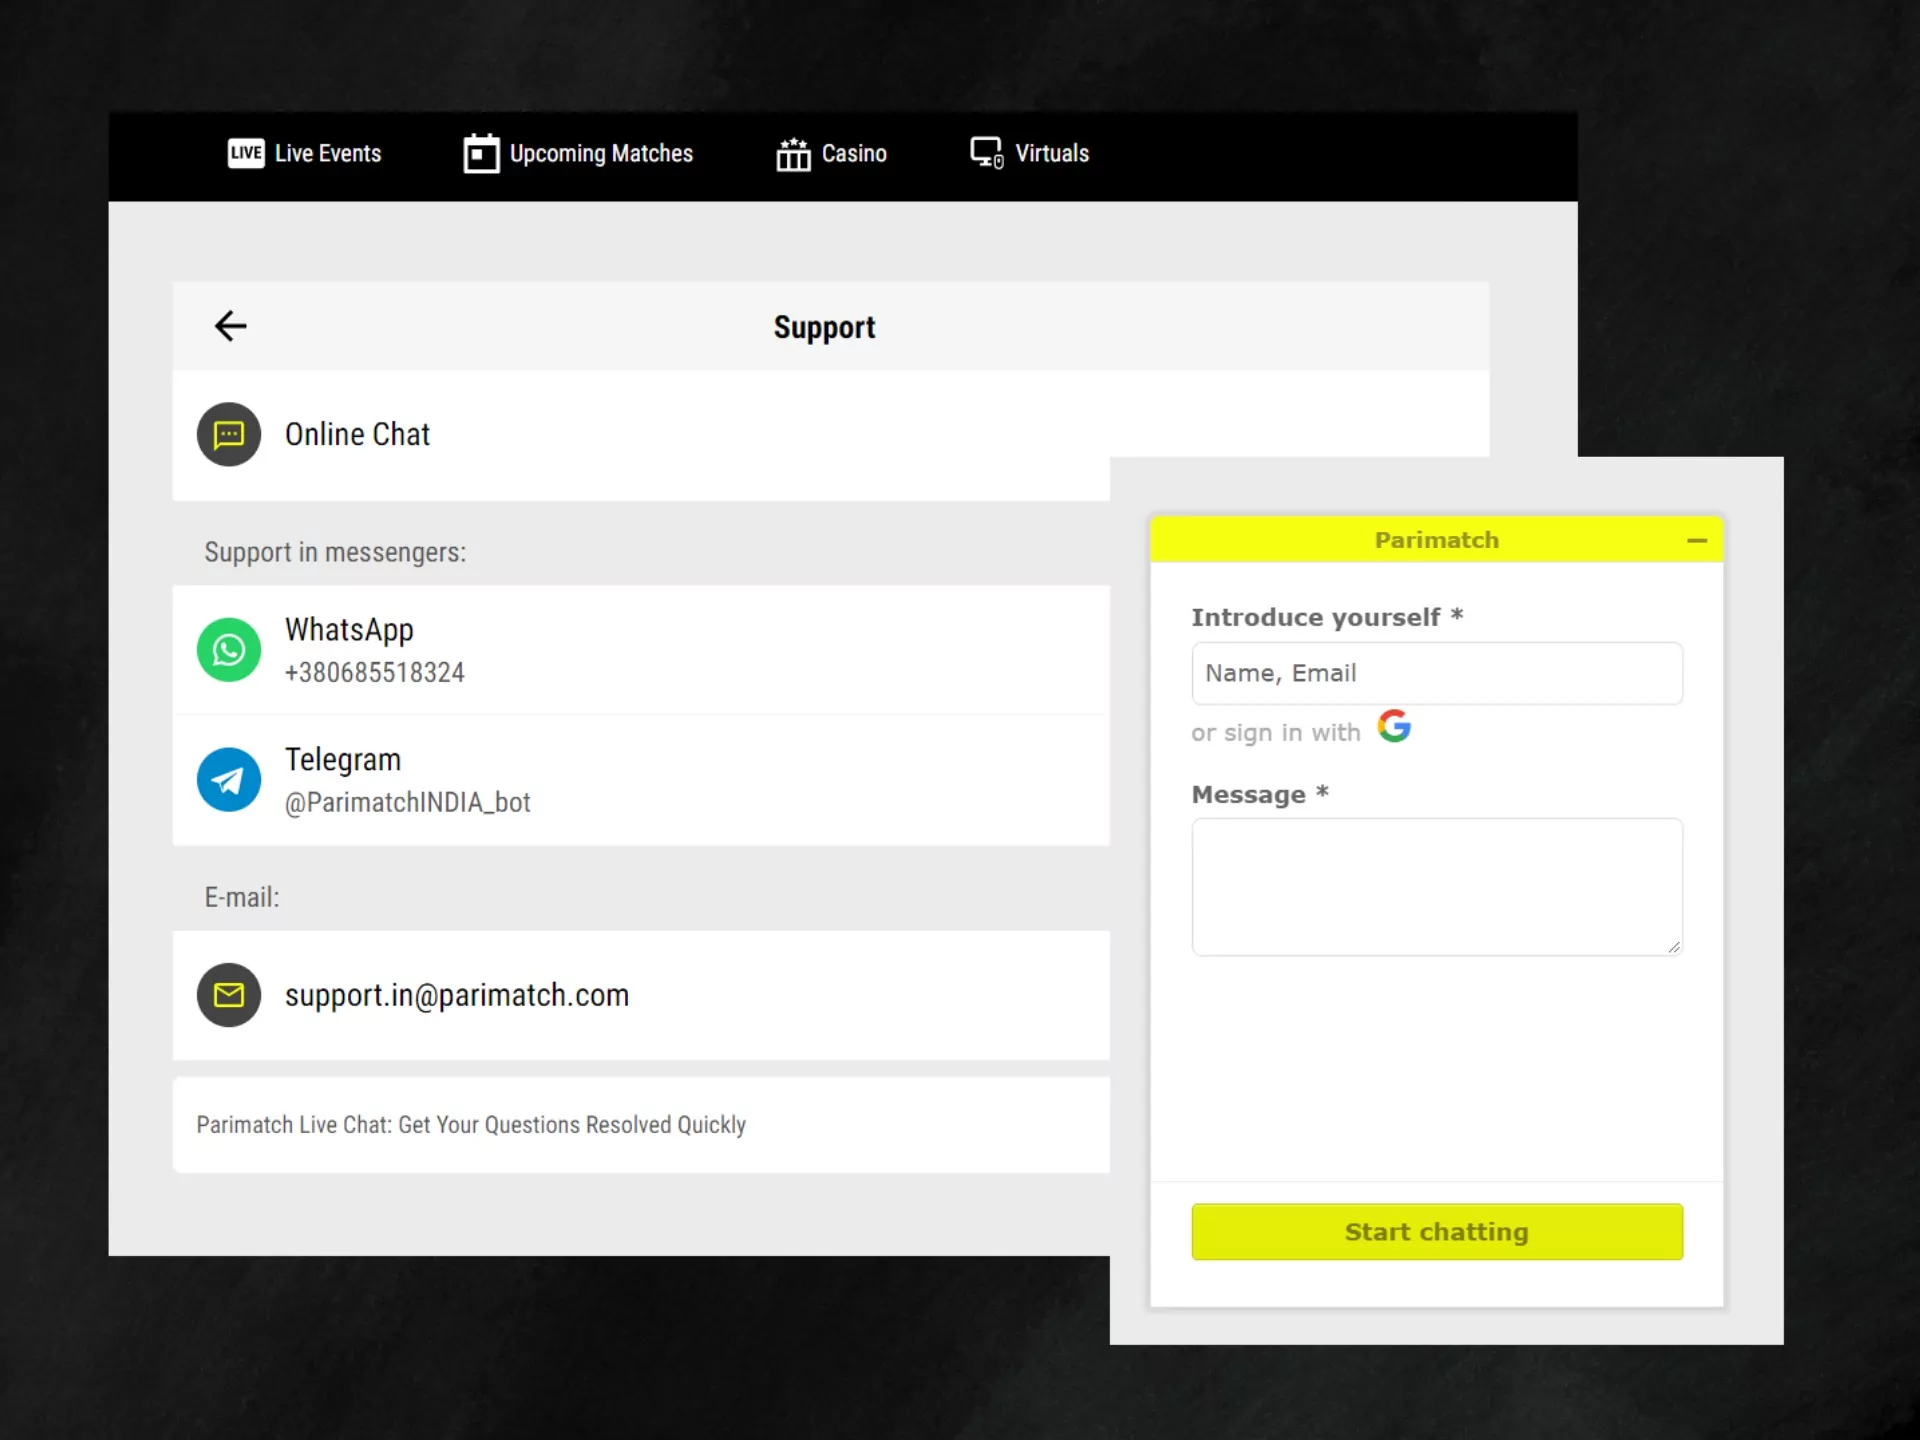
Task: Click the WhatsApp messenger icon
Action: click(228, 649)
